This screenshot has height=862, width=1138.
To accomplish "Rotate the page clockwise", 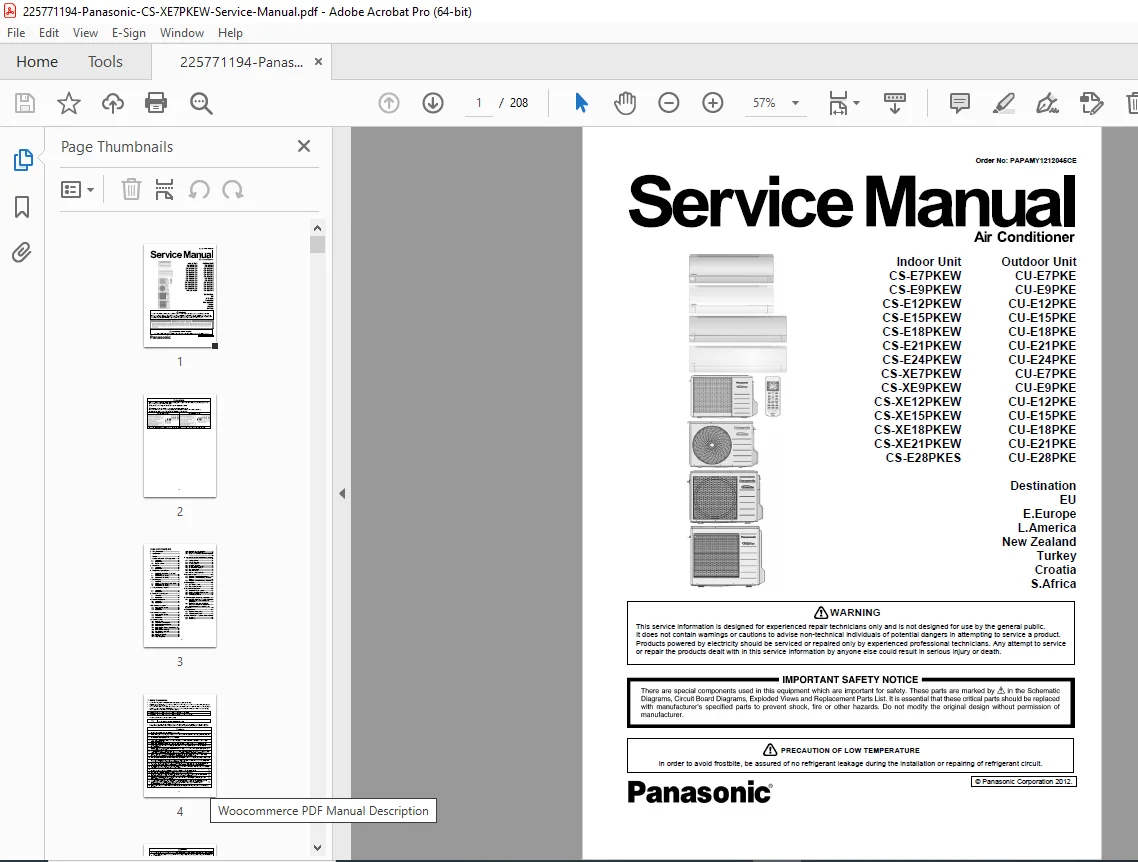I will pos(233,190).
